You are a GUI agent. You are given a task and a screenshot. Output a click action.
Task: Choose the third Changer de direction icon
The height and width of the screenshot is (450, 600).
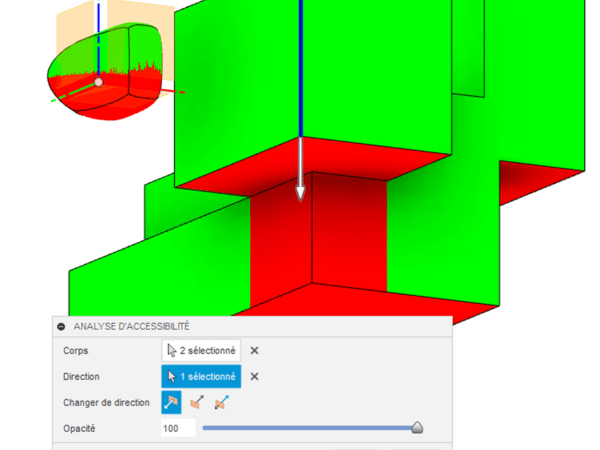click(x=221, y=403)
